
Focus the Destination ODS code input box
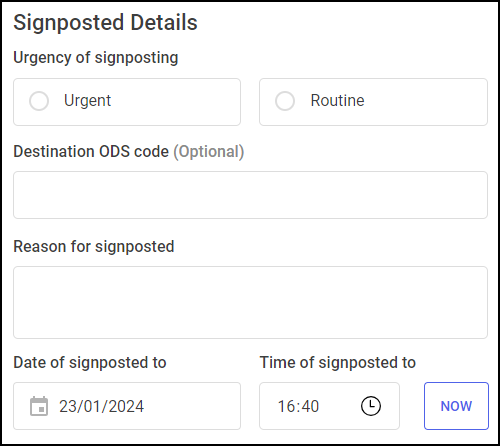pos(250,195)
